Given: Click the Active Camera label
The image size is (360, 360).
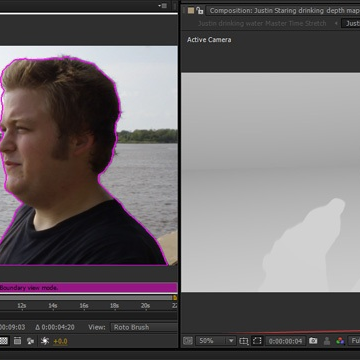Looking at the screenshot, I should 209,40.
